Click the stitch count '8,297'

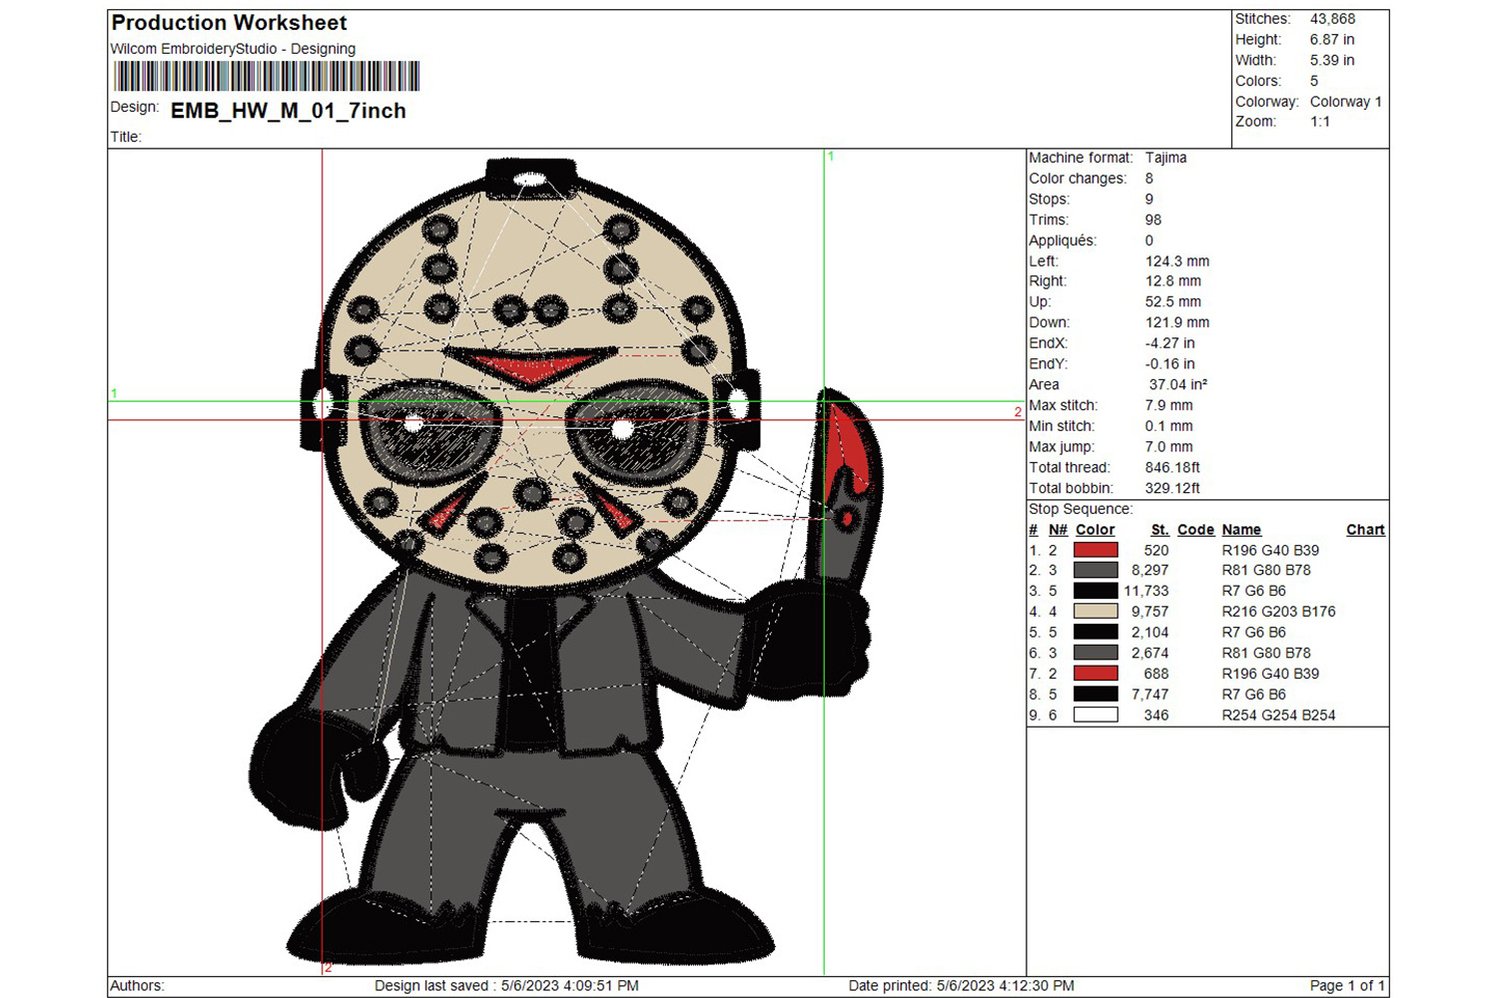(1150, 570)
